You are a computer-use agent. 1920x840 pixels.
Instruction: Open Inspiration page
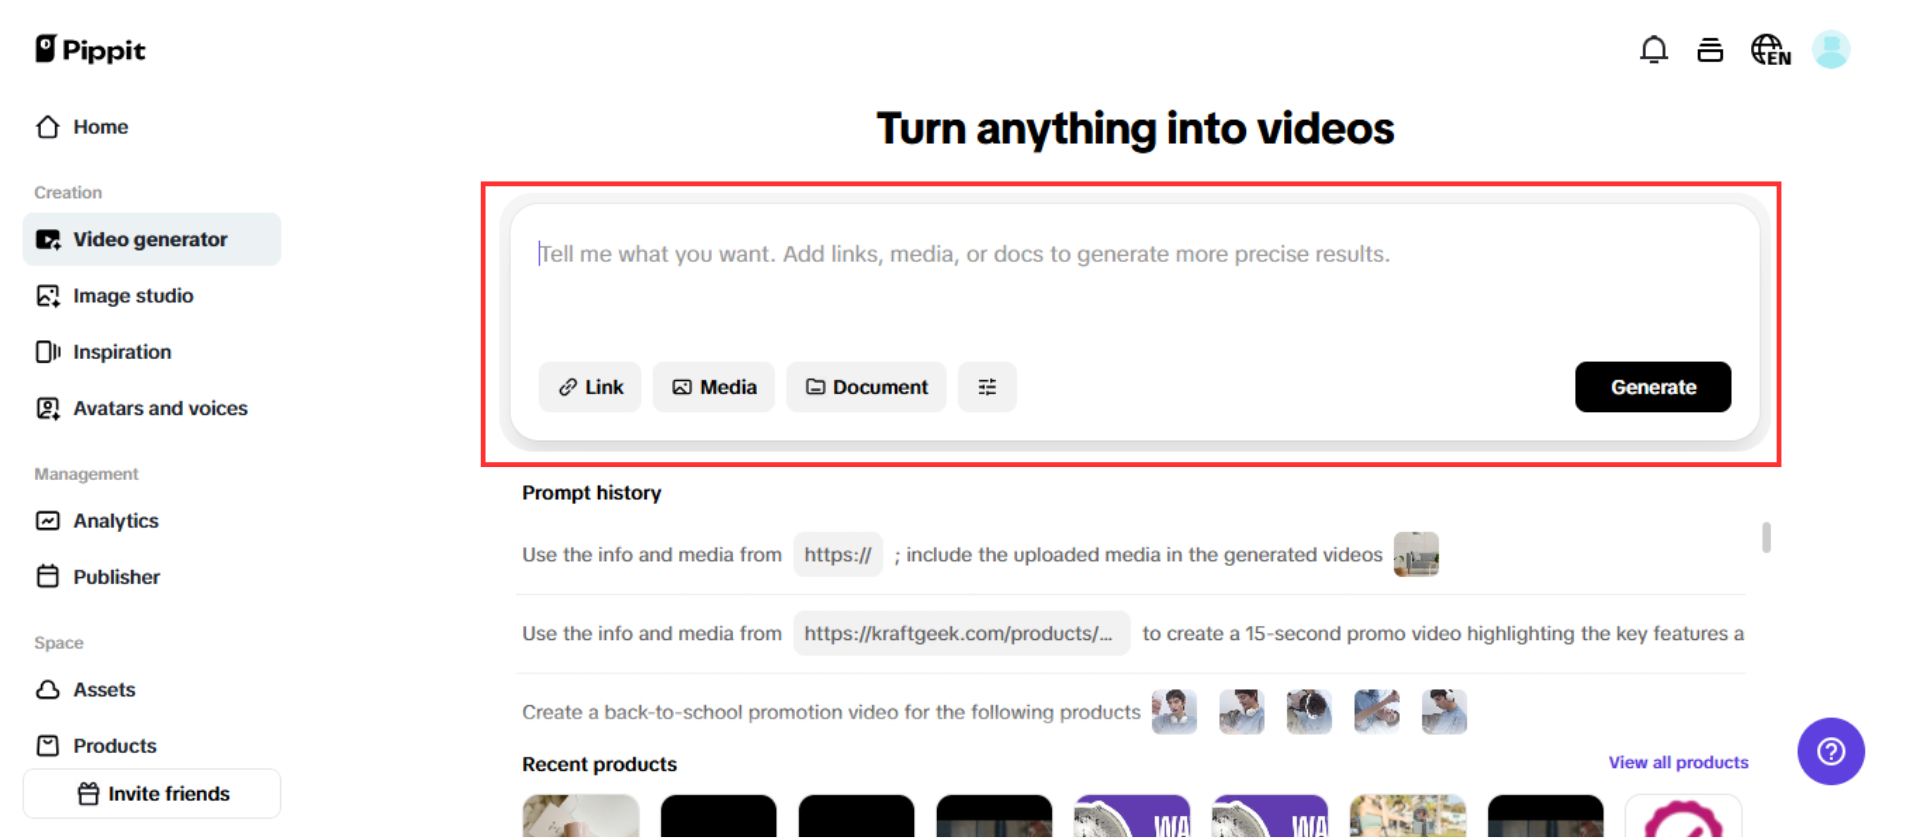click(x=121, y=352)
